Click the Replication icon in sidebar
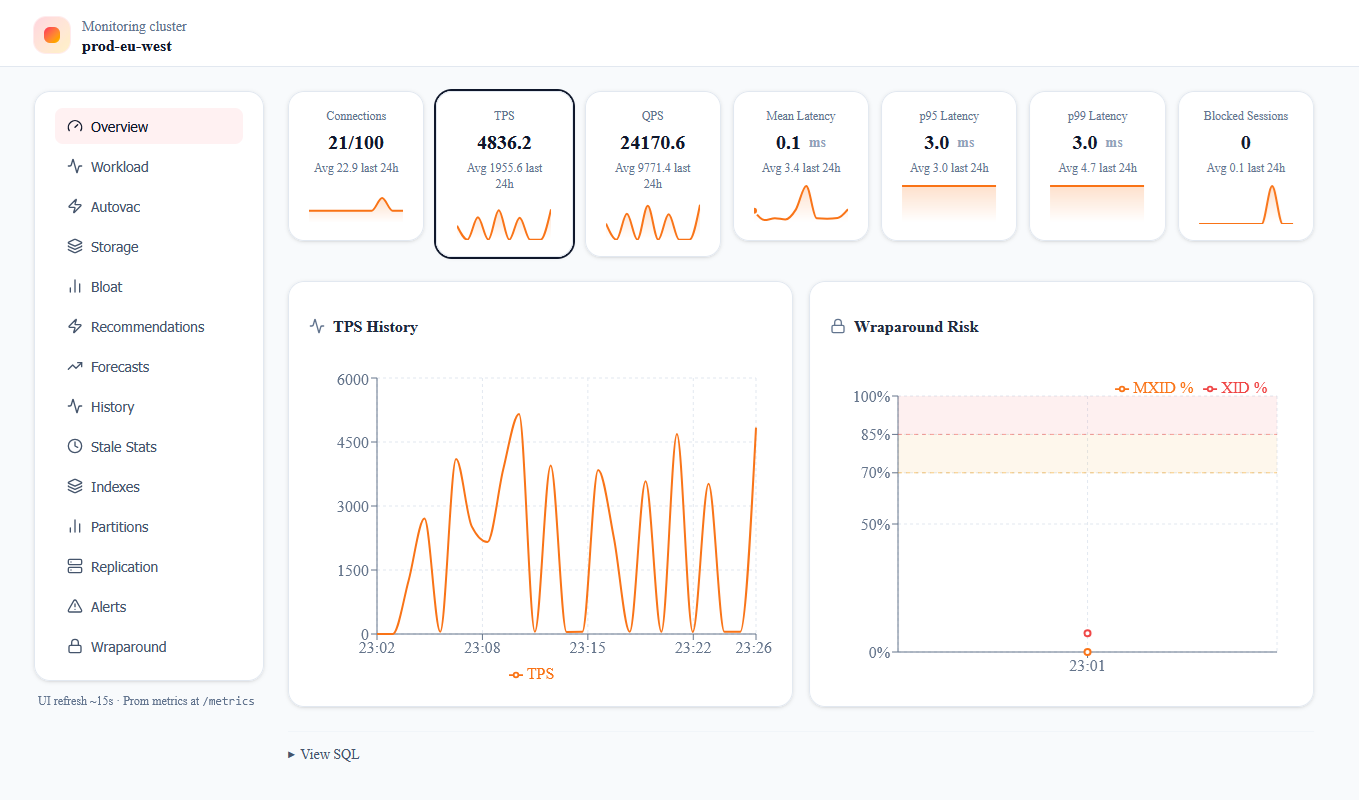Image resolution: width=1359 pixels, height=800 pixels. 75,566
